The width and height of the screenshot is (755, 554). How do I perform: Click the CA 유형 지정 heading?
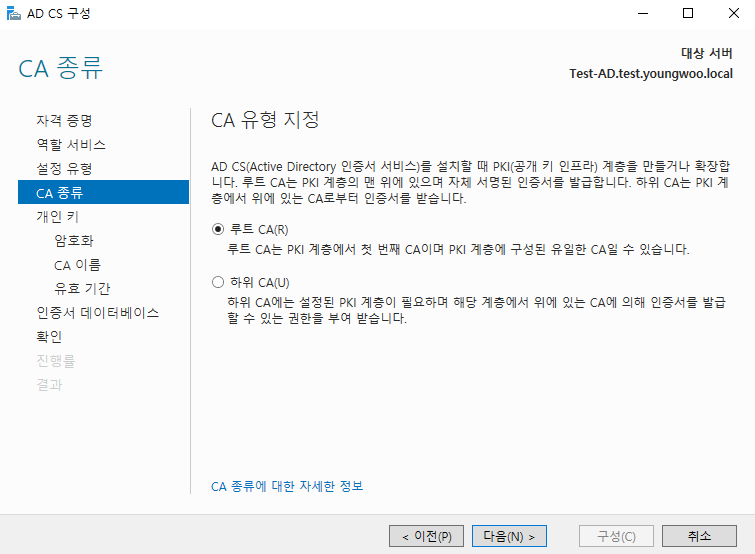(265, 120)
